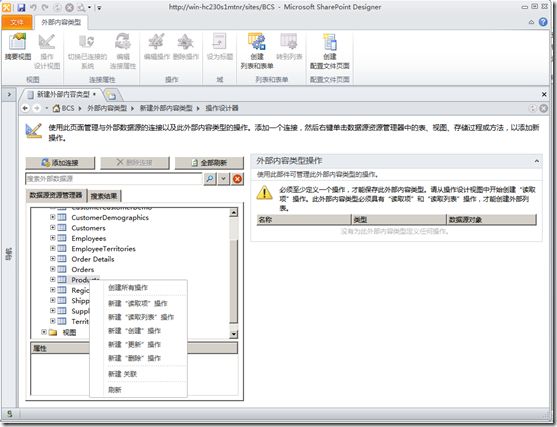557x427 pixels.
Task: Click the 类型 column header
Action: click(x=399, y=220)
